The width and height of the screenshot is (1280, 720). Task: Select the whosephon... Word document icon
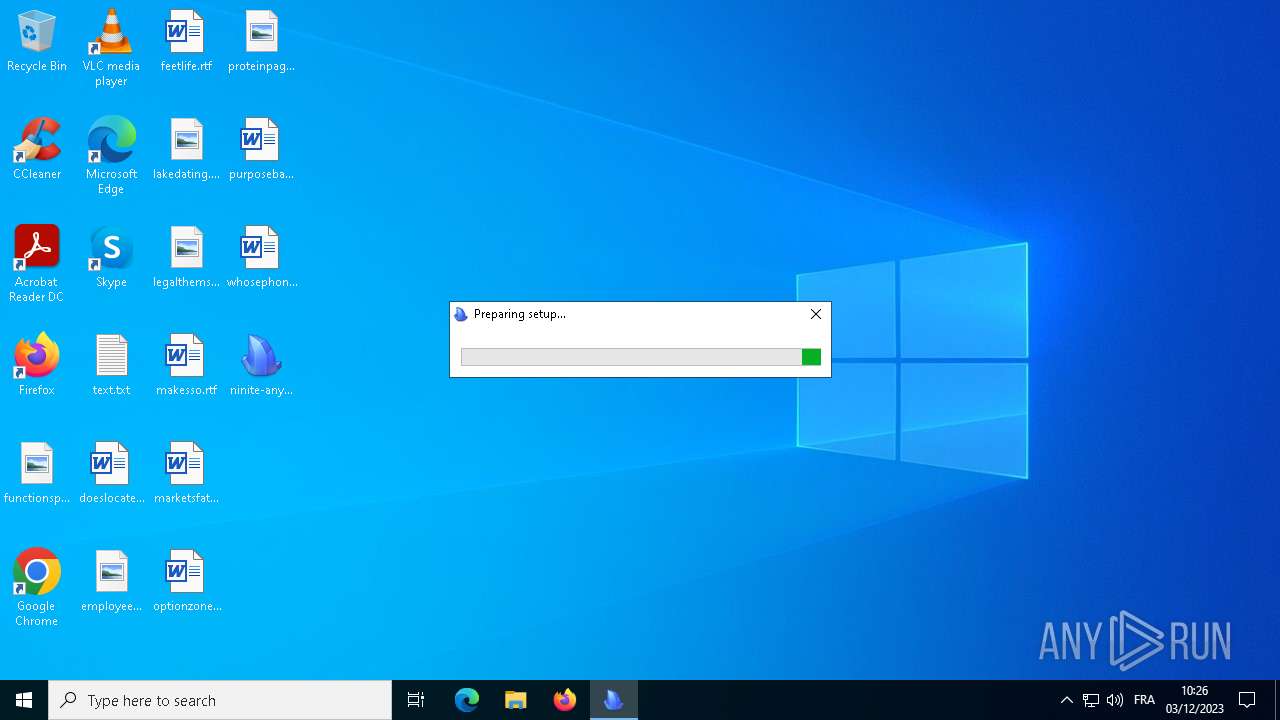coord(261,258)
